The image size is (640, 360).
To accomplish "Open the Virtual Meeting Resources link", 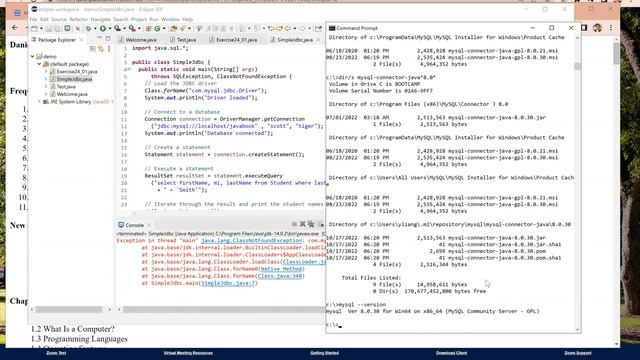I will [188, 353].
